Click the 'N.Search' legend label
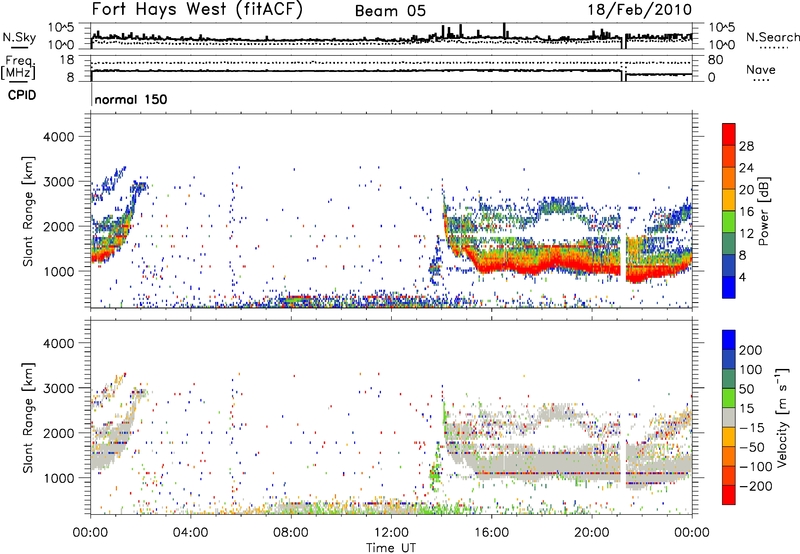 [772, 37]
